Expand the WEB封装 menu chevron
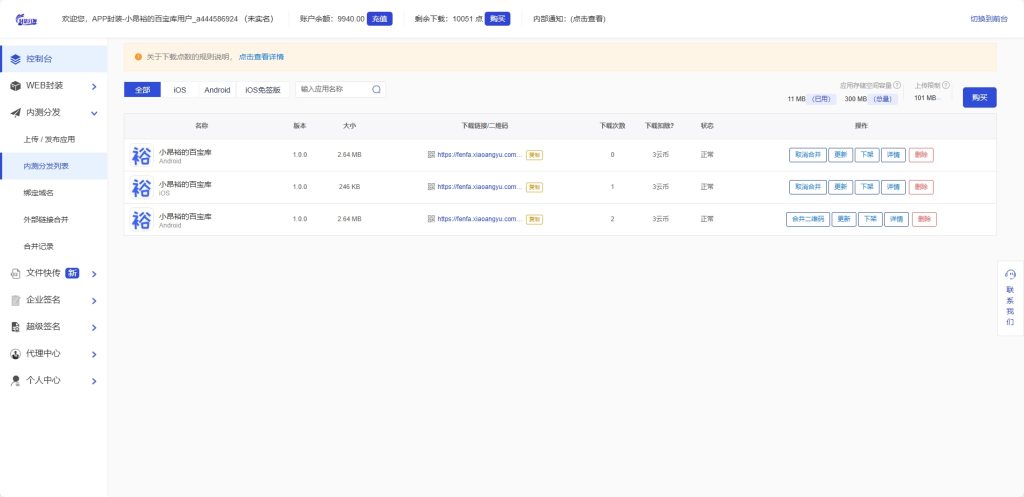This screenshot has width=1024, height=497. click(94, 87)
